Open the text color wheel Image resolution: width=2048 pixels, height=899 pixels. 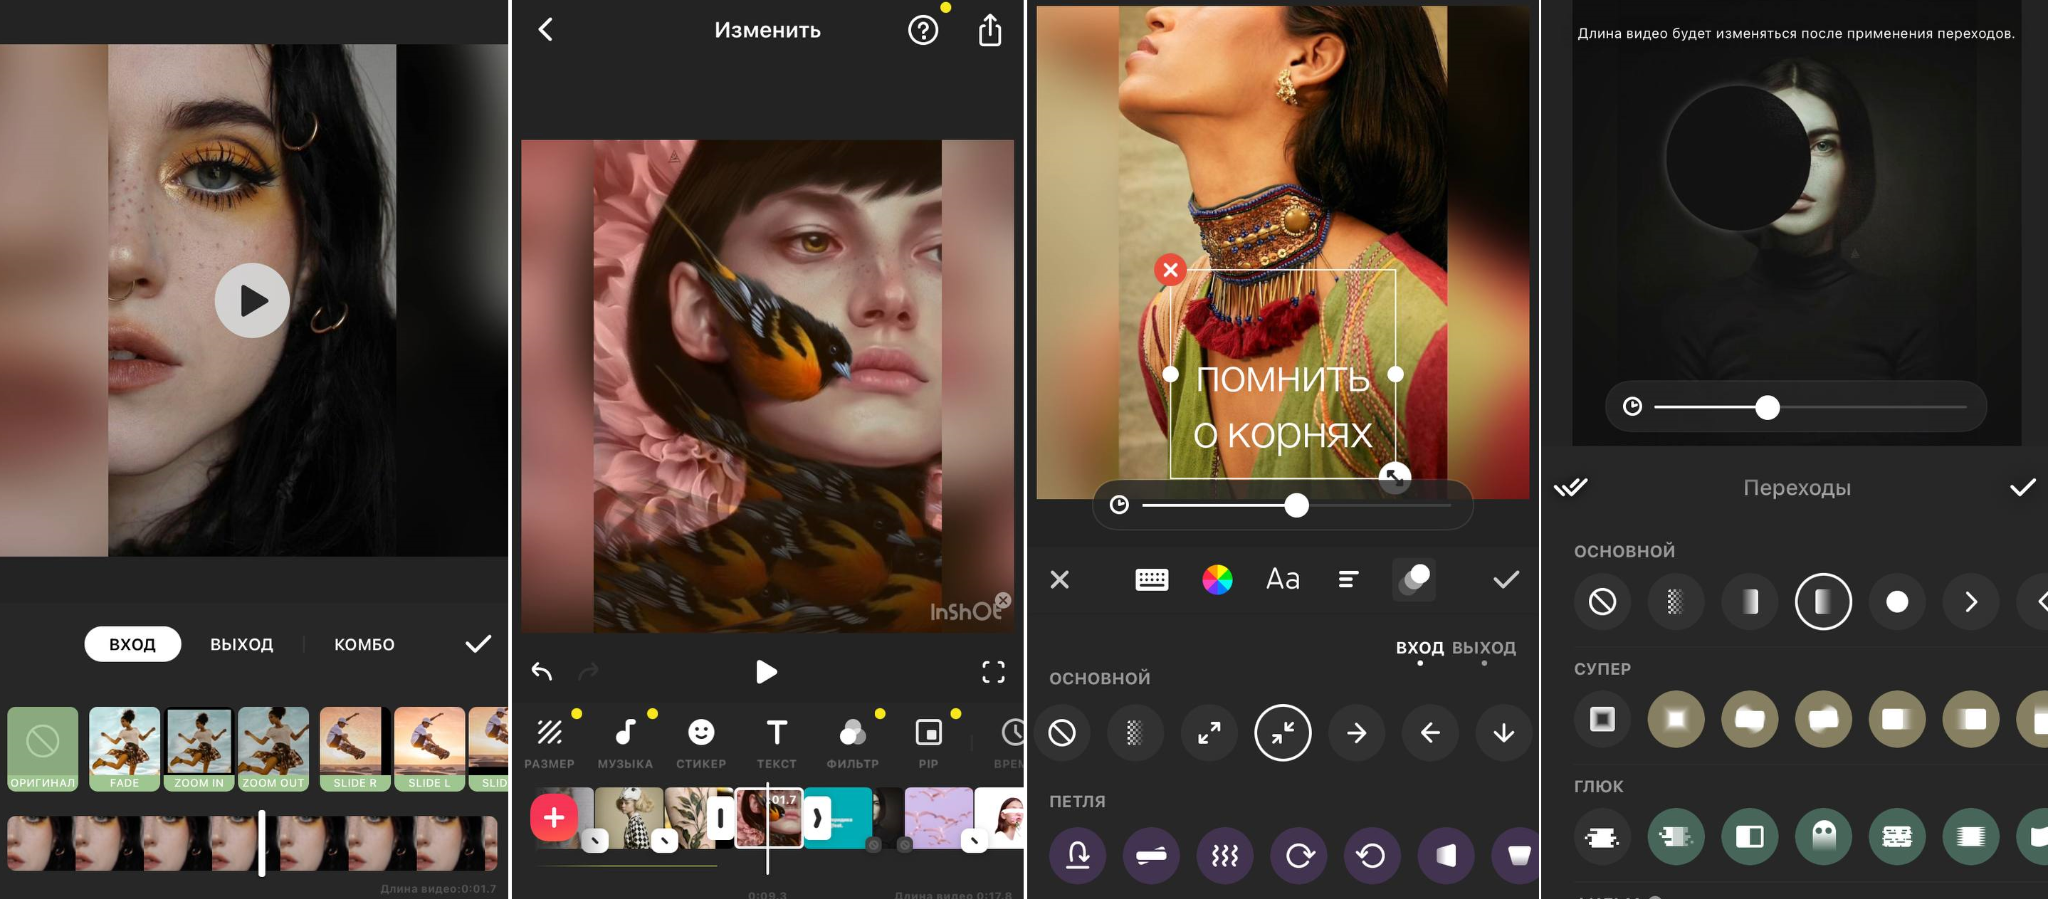1217,580
